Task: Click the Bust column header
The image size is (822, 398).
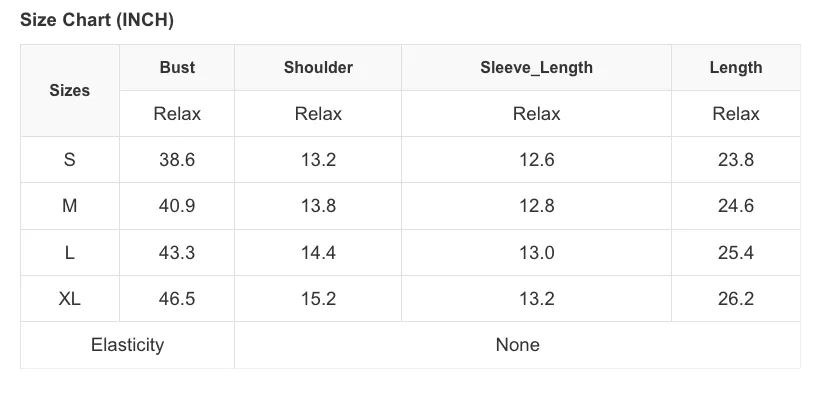Action: coord(177,68)
